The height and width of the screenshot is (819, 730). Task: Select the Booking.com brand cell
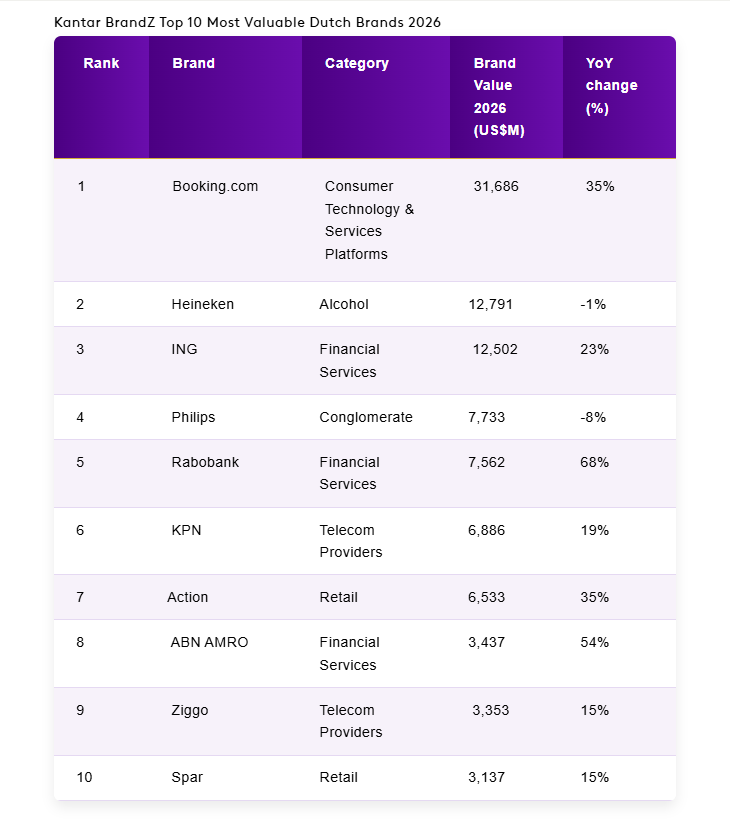click(x=215, y=186)
